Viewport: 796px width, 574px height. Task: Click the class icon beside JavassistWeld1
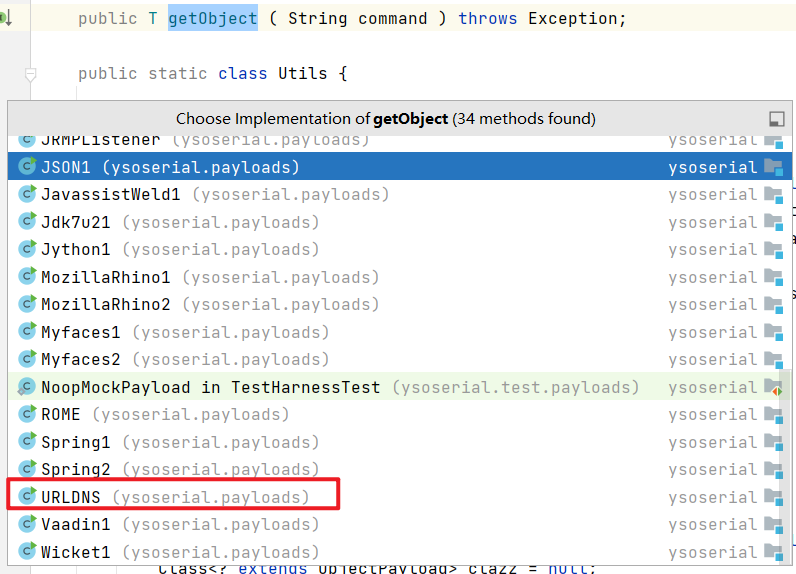27,194
